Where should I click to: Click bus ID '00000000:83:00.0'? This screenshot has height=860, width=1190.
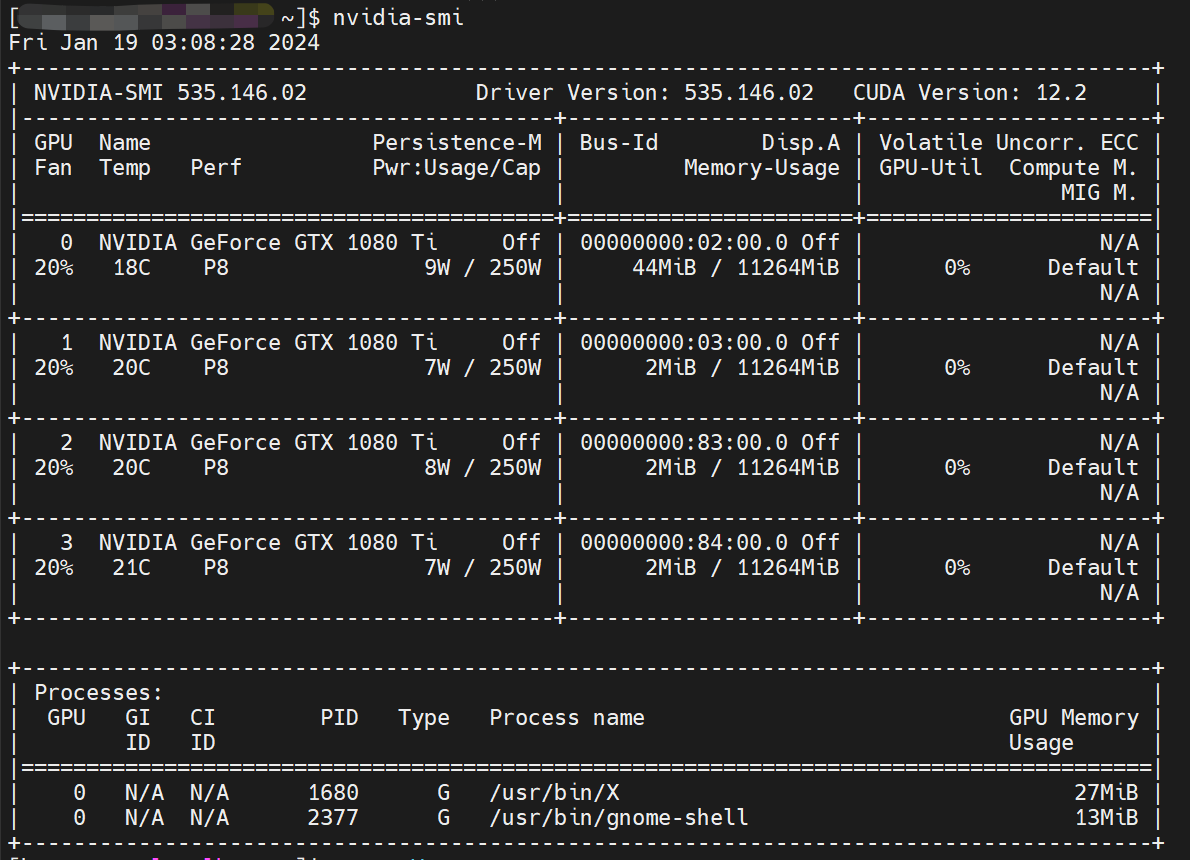tap(684, 443)
